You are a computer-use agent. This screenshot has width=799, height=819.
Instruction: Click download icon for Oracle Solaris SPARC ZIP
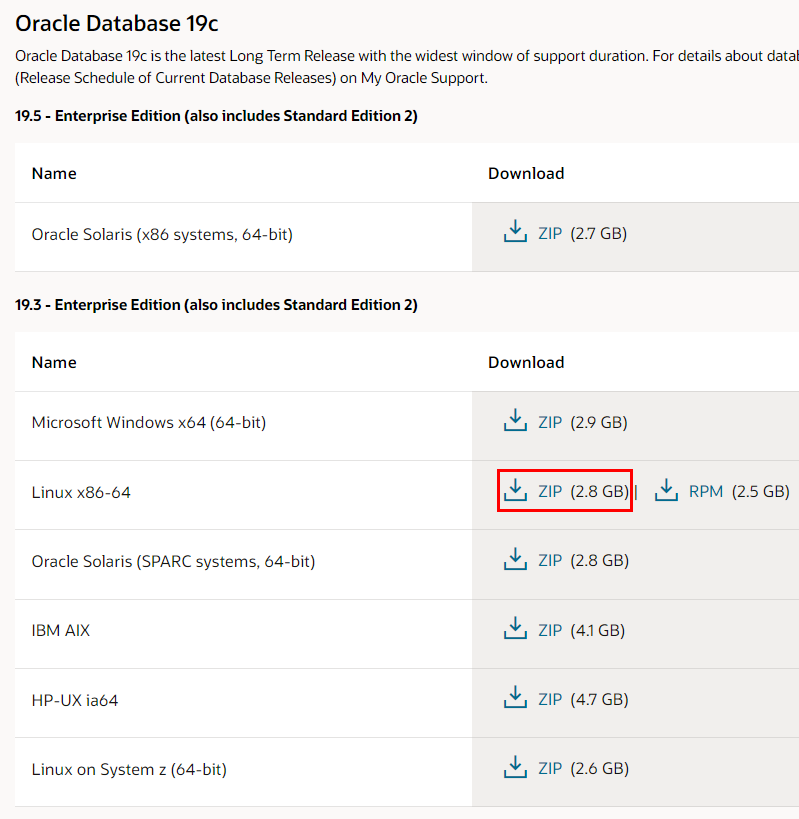(515, 558)
